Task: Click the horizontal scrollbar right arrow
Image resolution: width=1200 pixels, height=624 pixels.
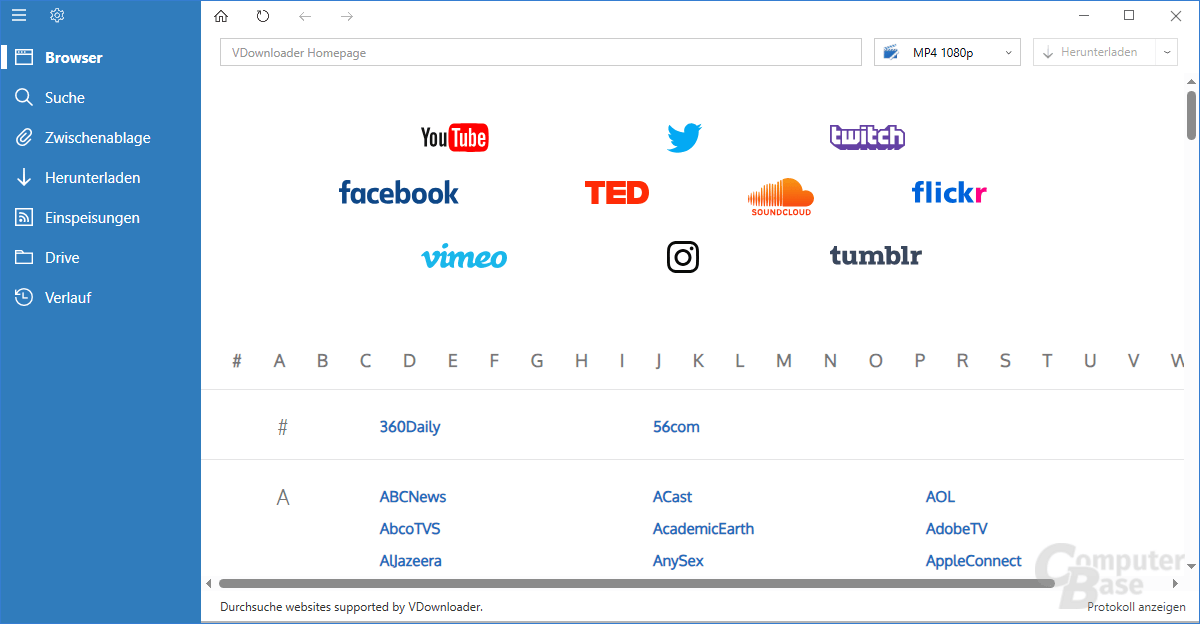Action: 1175,583
